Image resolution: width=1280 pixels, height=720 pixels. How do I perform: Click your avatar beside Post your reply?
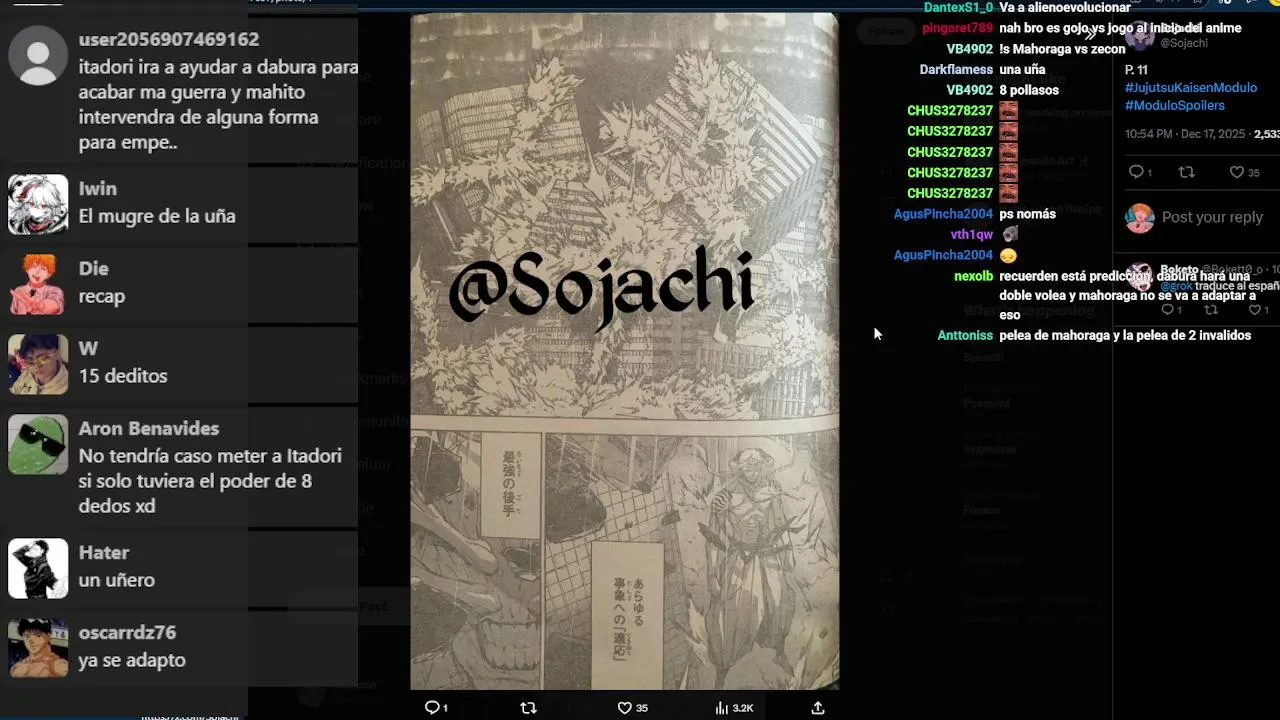(x=1139, y=217)
